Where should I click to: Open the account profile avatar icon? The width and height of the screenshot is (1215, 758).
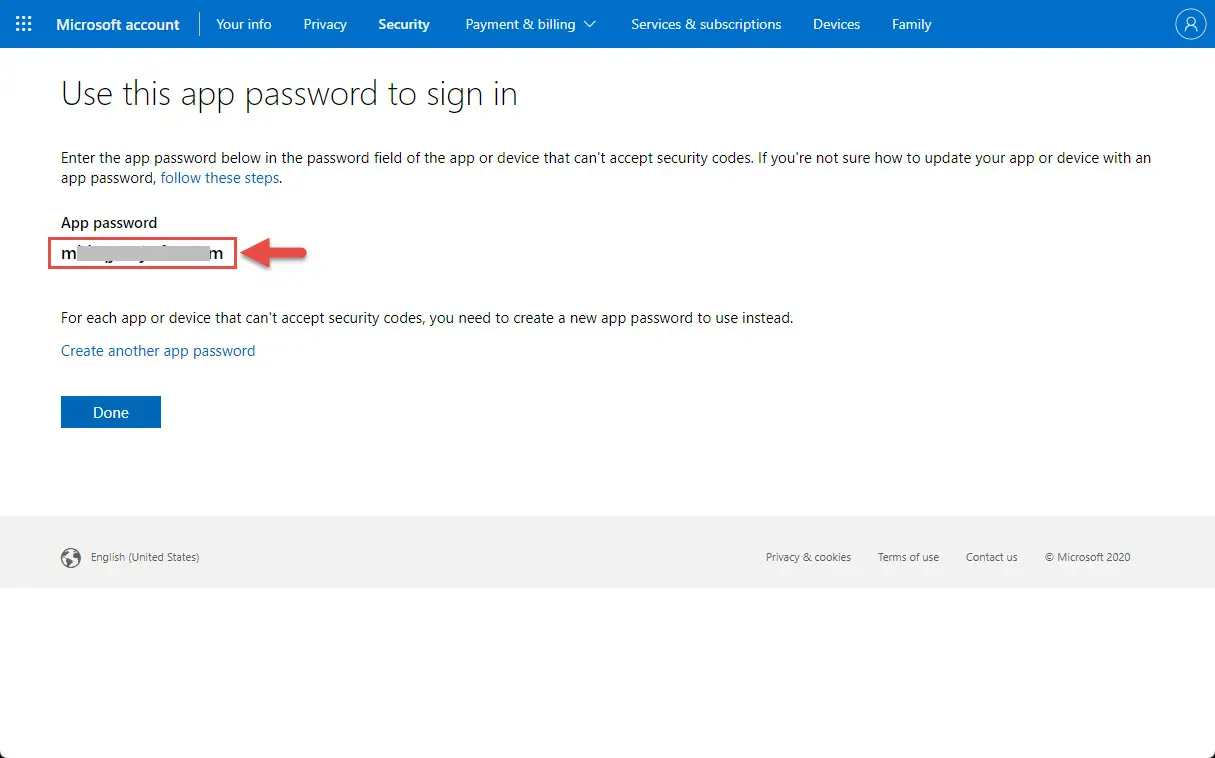coord(1190,24)
